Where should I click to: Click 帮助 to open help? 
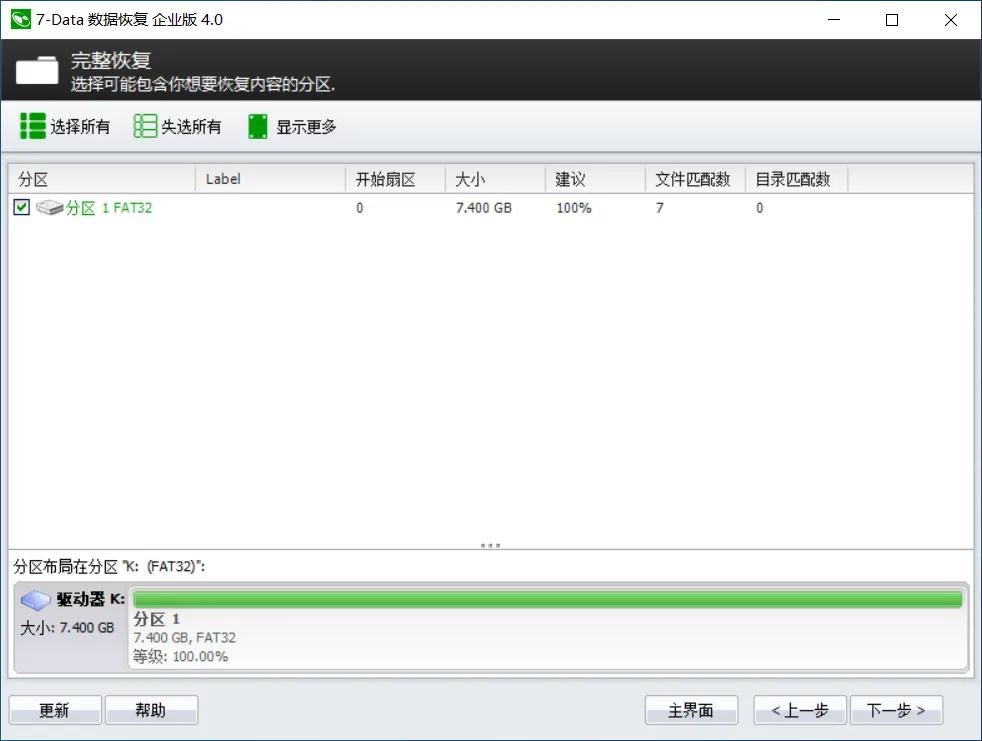click(x=151, y=710)
